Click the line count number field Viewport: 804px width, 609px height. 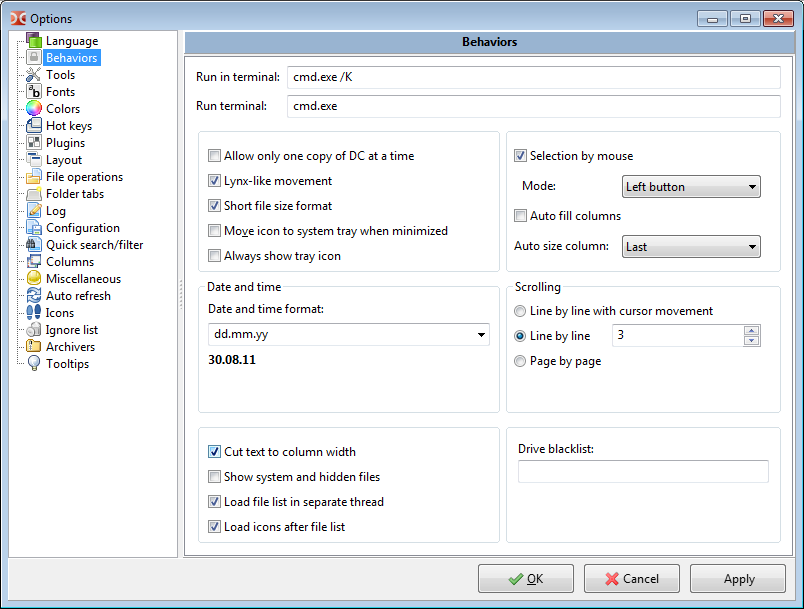(677, 336)
